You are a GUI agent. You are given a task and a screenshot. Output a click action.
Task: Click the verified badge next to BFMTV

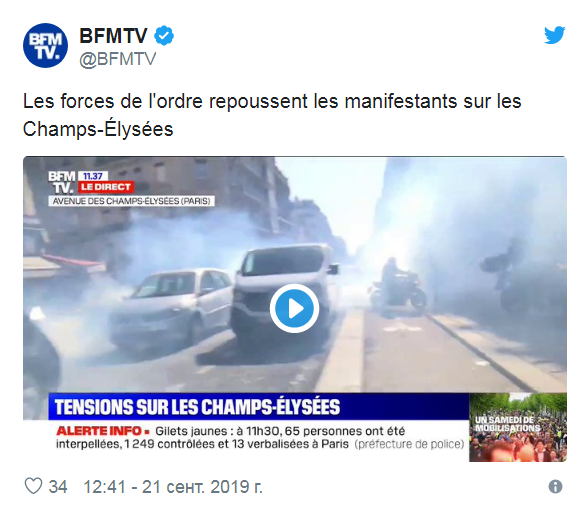(164, 36)
